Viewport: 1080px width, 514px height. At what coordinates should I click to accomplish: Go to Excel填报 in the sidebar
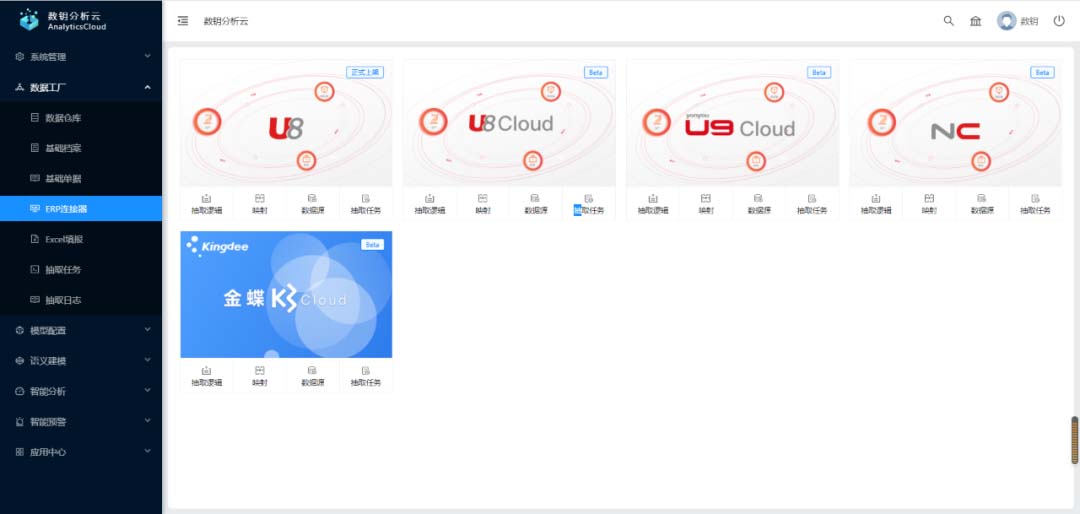coord(81,239)
